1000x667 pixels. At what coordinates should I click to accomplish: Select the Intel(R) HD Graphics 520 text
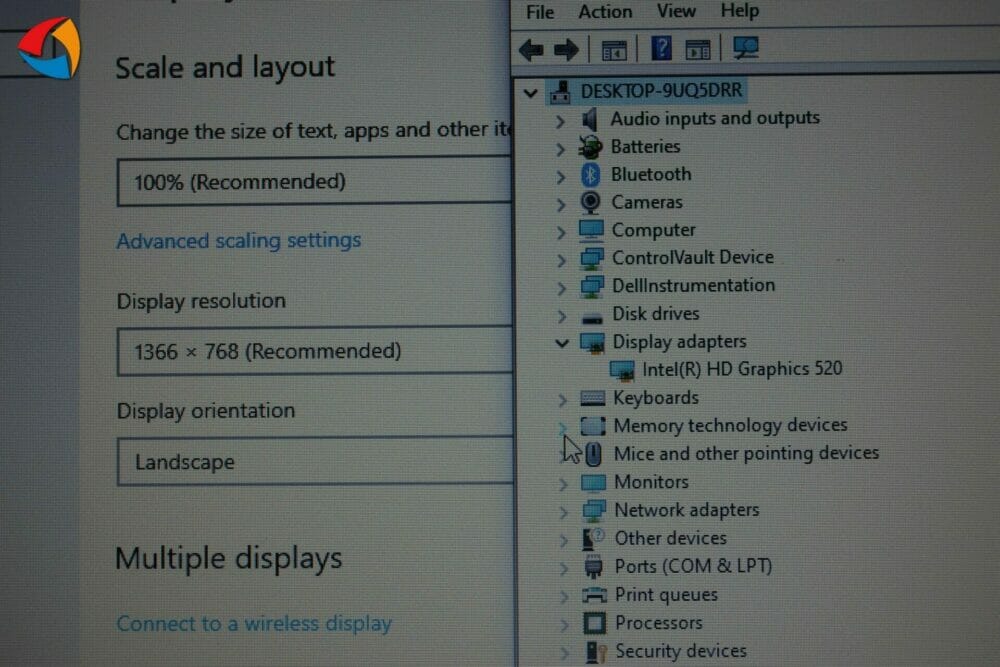pos(742,369)
